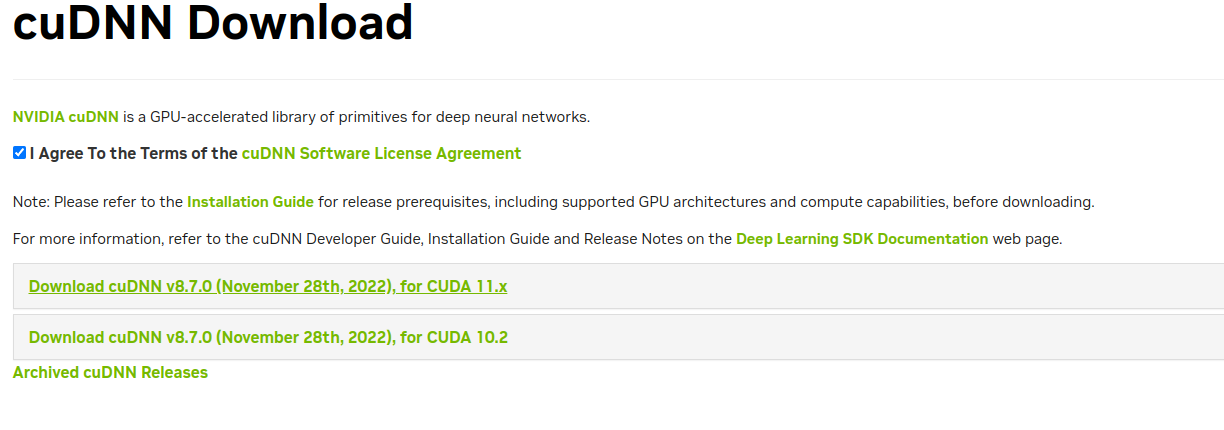Click the cuDNN Download page heading

click(213, 21)
